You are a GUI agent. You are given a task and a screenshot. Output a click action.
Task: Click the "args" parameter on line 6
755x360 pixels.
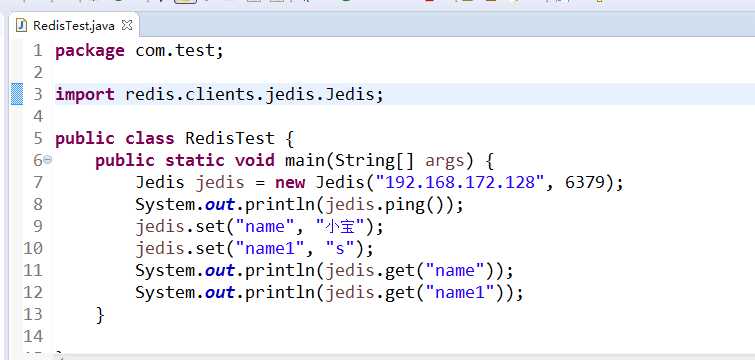point(444,161)
